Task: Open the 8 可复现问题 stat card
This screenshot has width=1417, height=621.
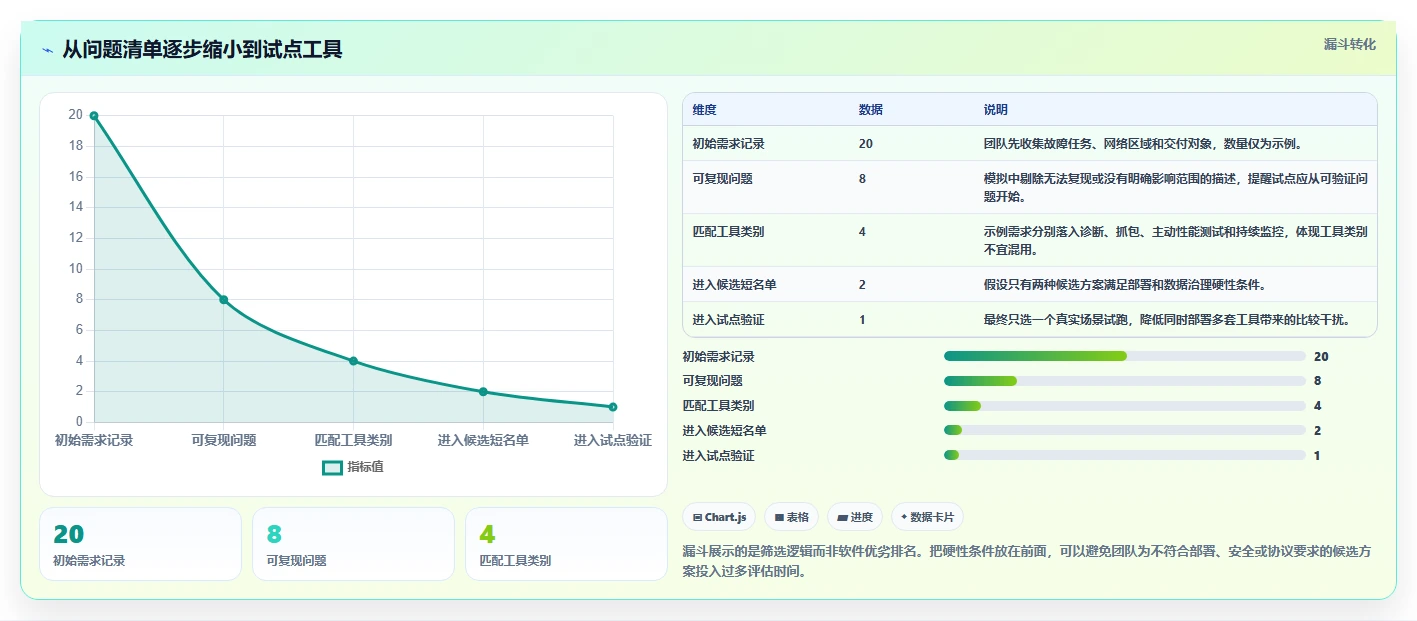Action: 353,544
